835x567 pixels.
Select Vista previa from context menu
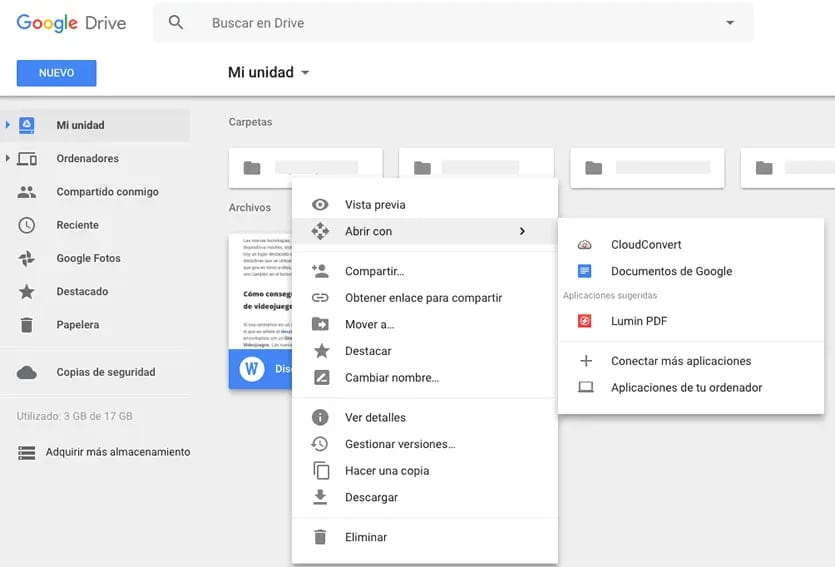[x=425, y=204]
